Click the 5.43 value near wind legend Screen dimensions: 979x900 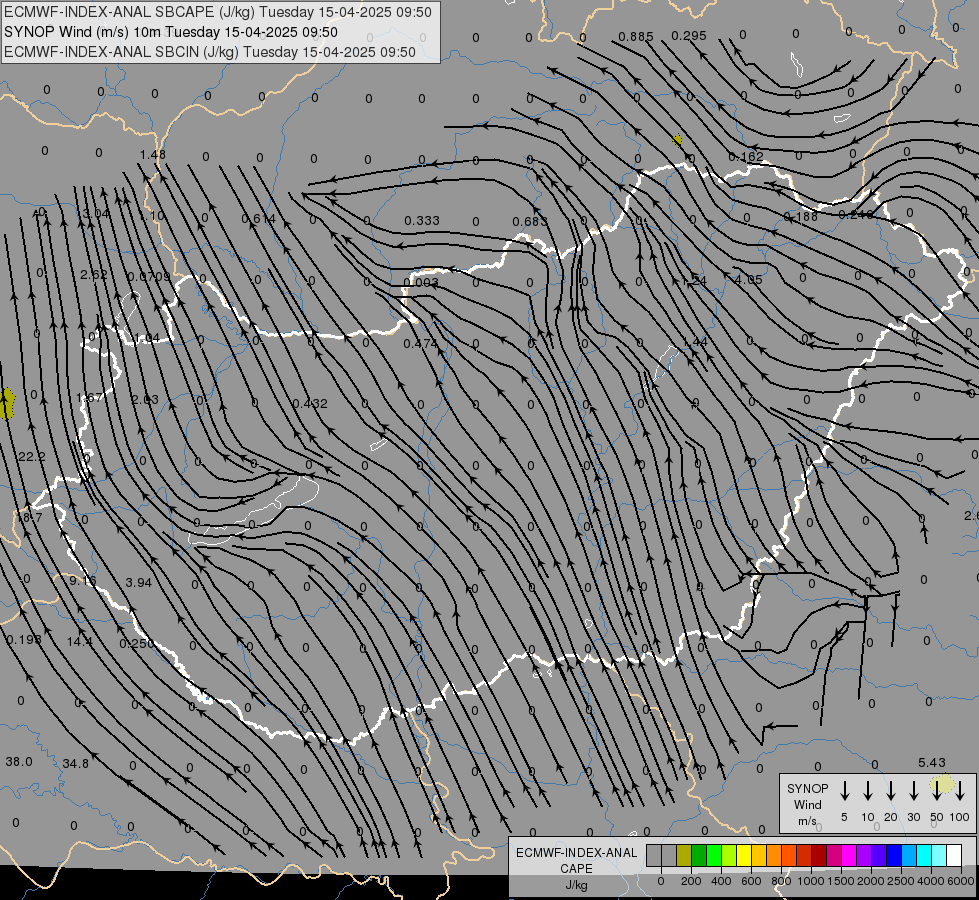(x=932, y=763)
